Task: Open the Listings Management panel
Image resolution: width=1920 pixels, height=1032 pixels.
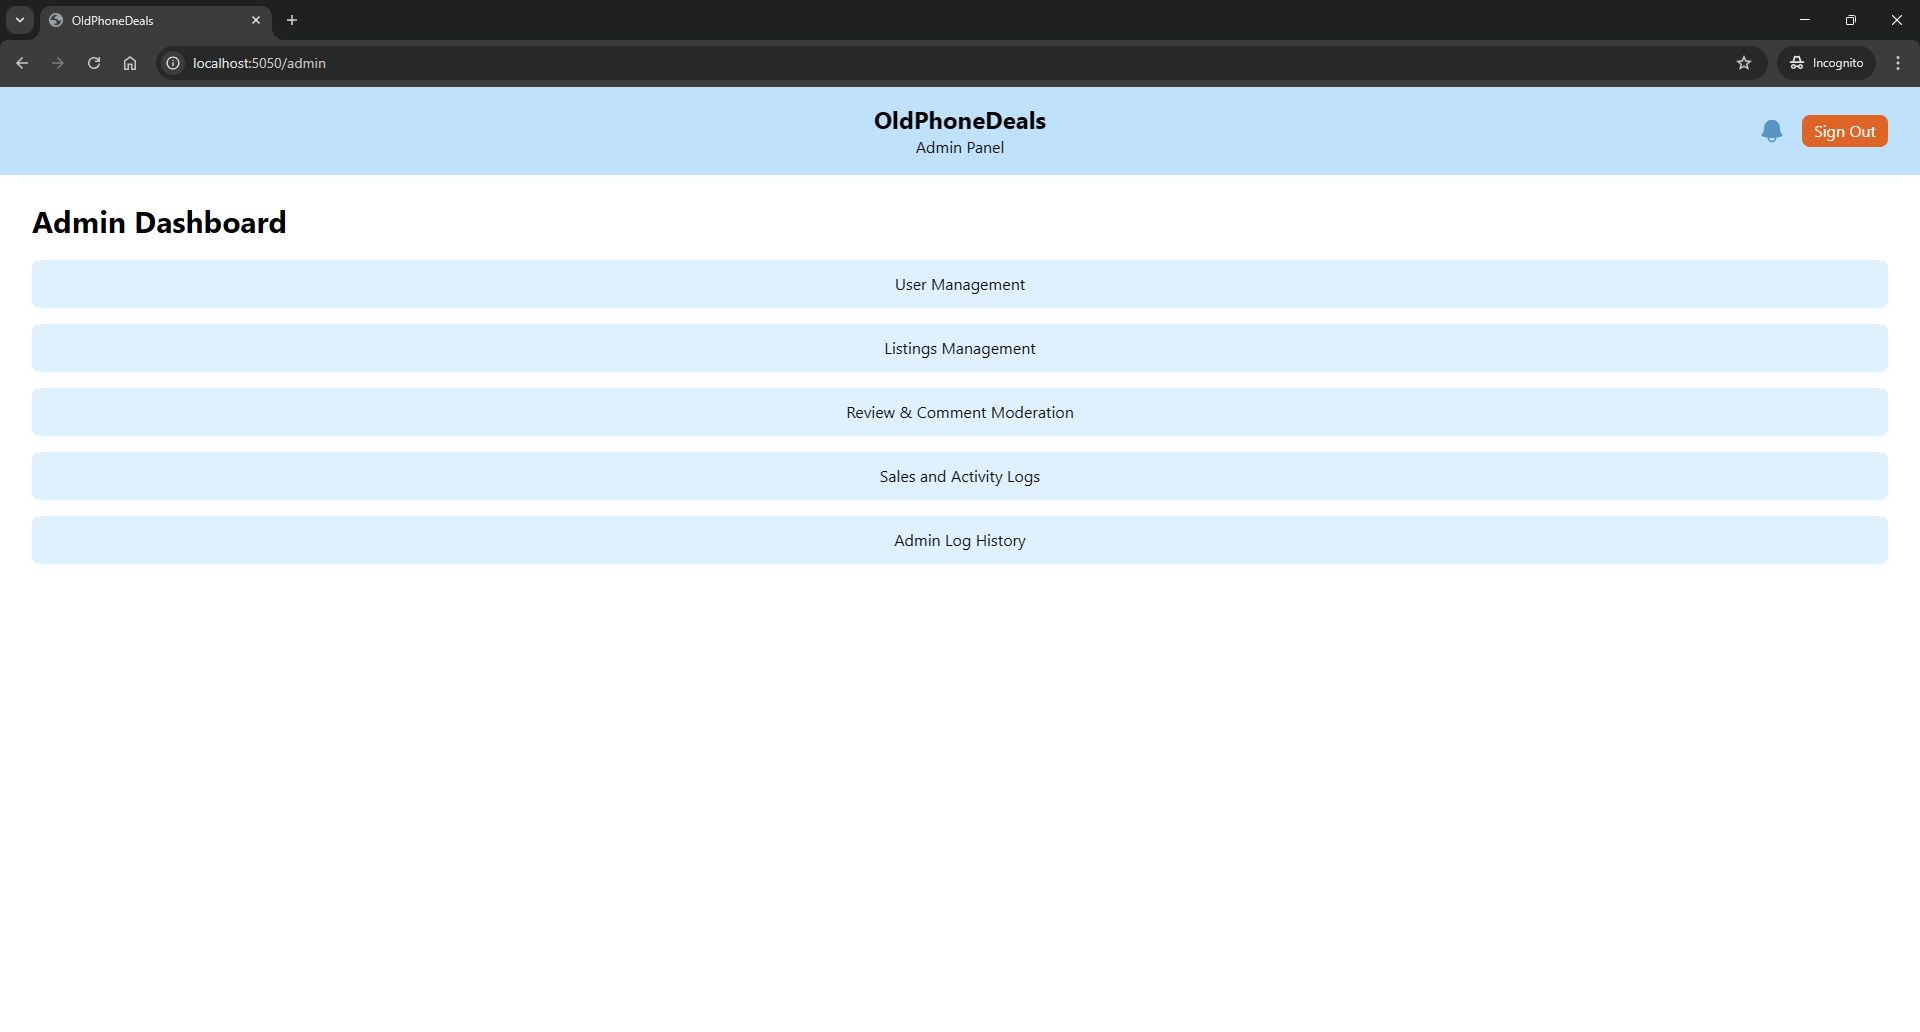Action: click(959, 348)
